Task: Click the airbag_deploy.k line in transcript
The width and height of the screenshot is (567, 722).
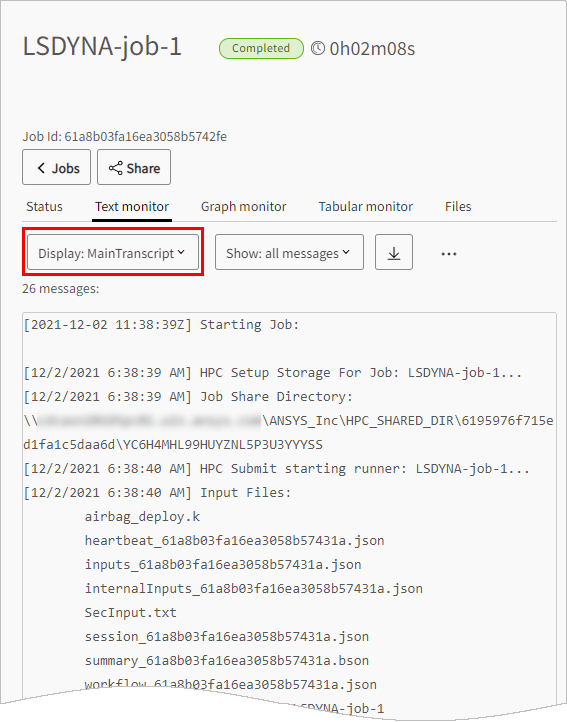Action: 142,517
